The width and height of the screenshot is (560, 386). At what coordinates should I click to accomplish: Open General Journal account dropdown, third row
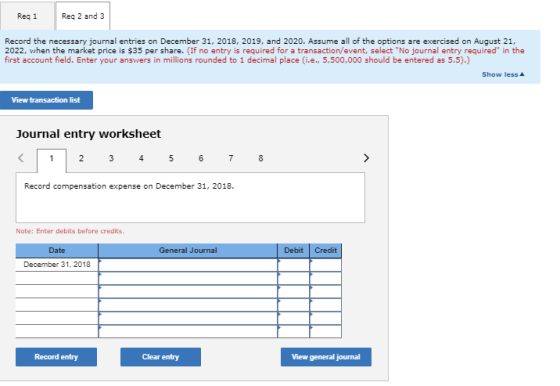pos(188,291)
